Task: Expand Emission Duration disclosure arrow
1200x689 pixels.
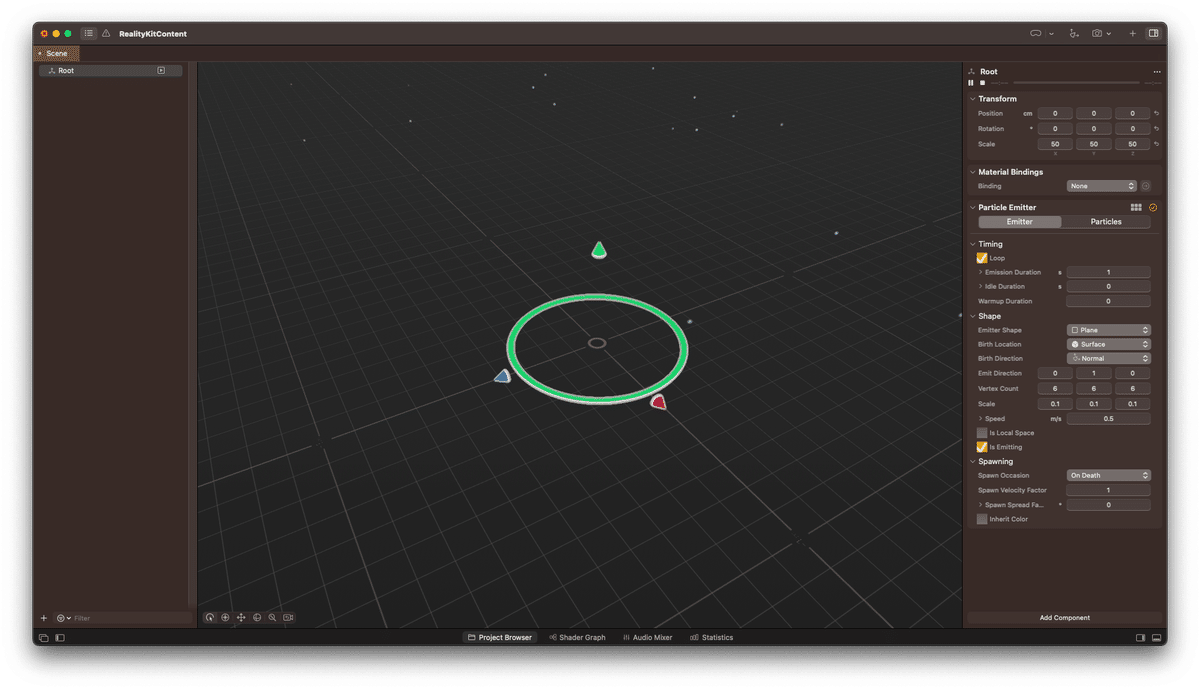Action: click(980, 272)
